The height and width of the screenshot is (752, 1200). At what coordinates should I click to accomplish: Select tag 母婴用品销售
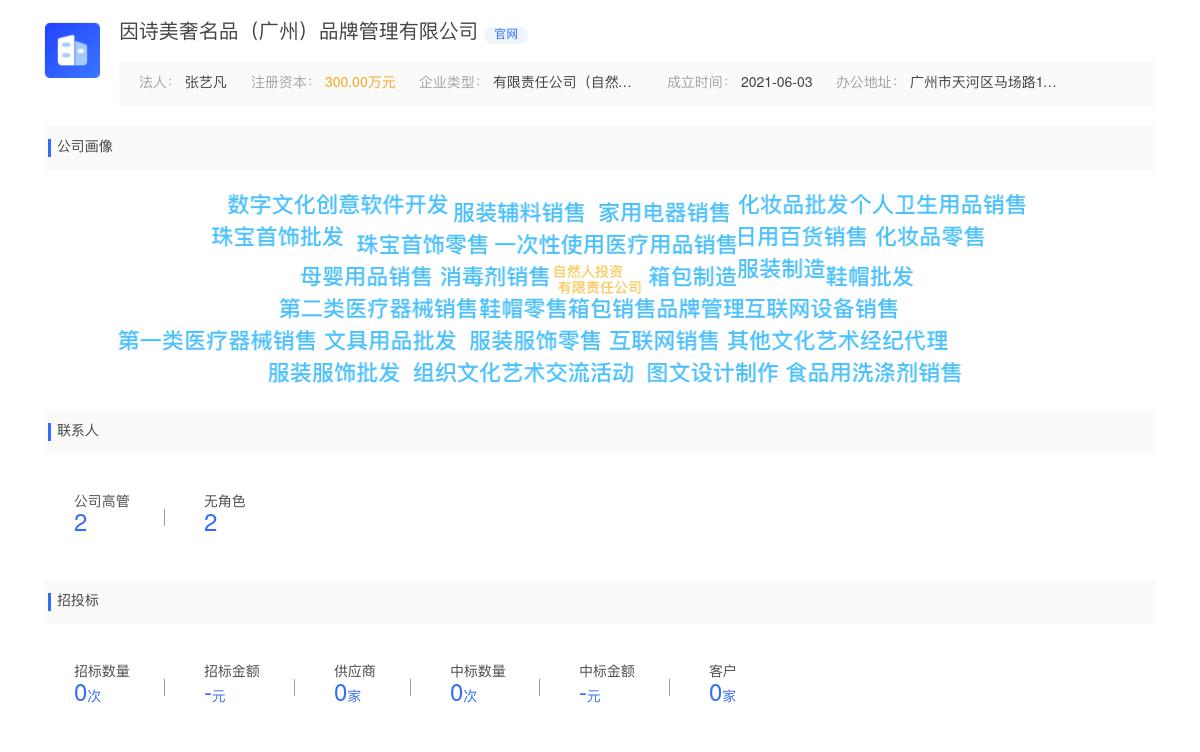(x=366, y=277)
